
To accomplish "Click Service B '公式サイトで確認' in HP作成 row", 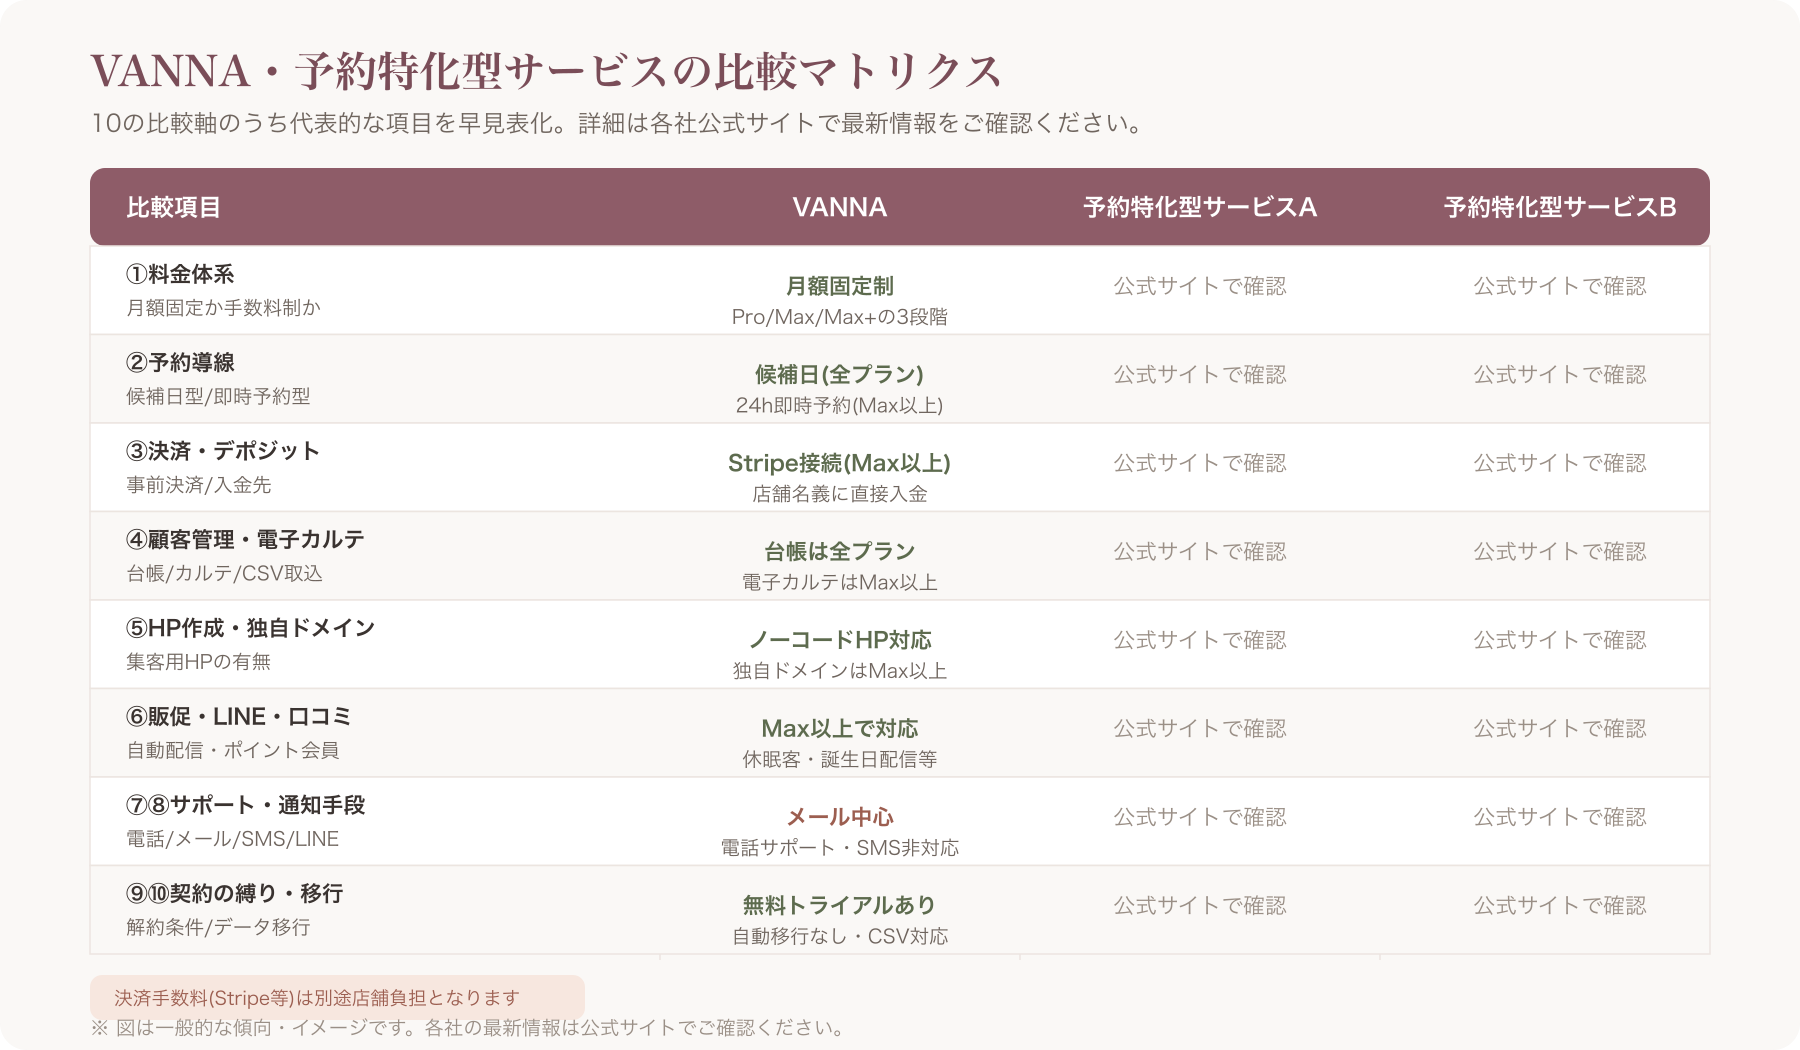I will tap(1560, 640).
